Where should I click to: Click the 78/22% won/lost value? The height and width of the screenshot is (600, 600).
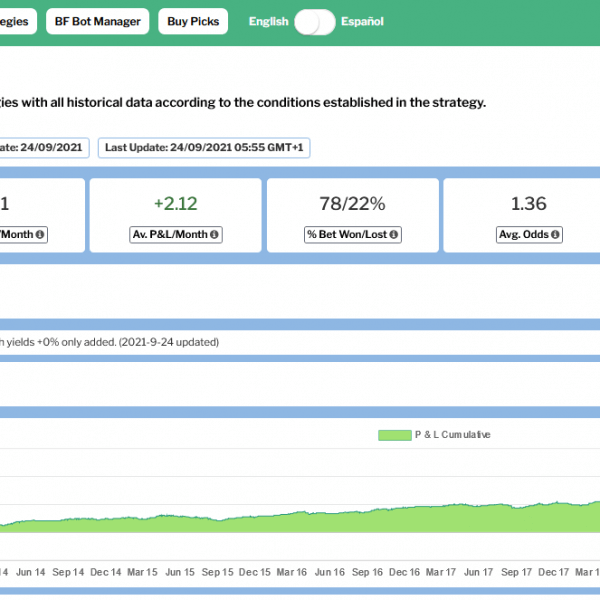352,204
